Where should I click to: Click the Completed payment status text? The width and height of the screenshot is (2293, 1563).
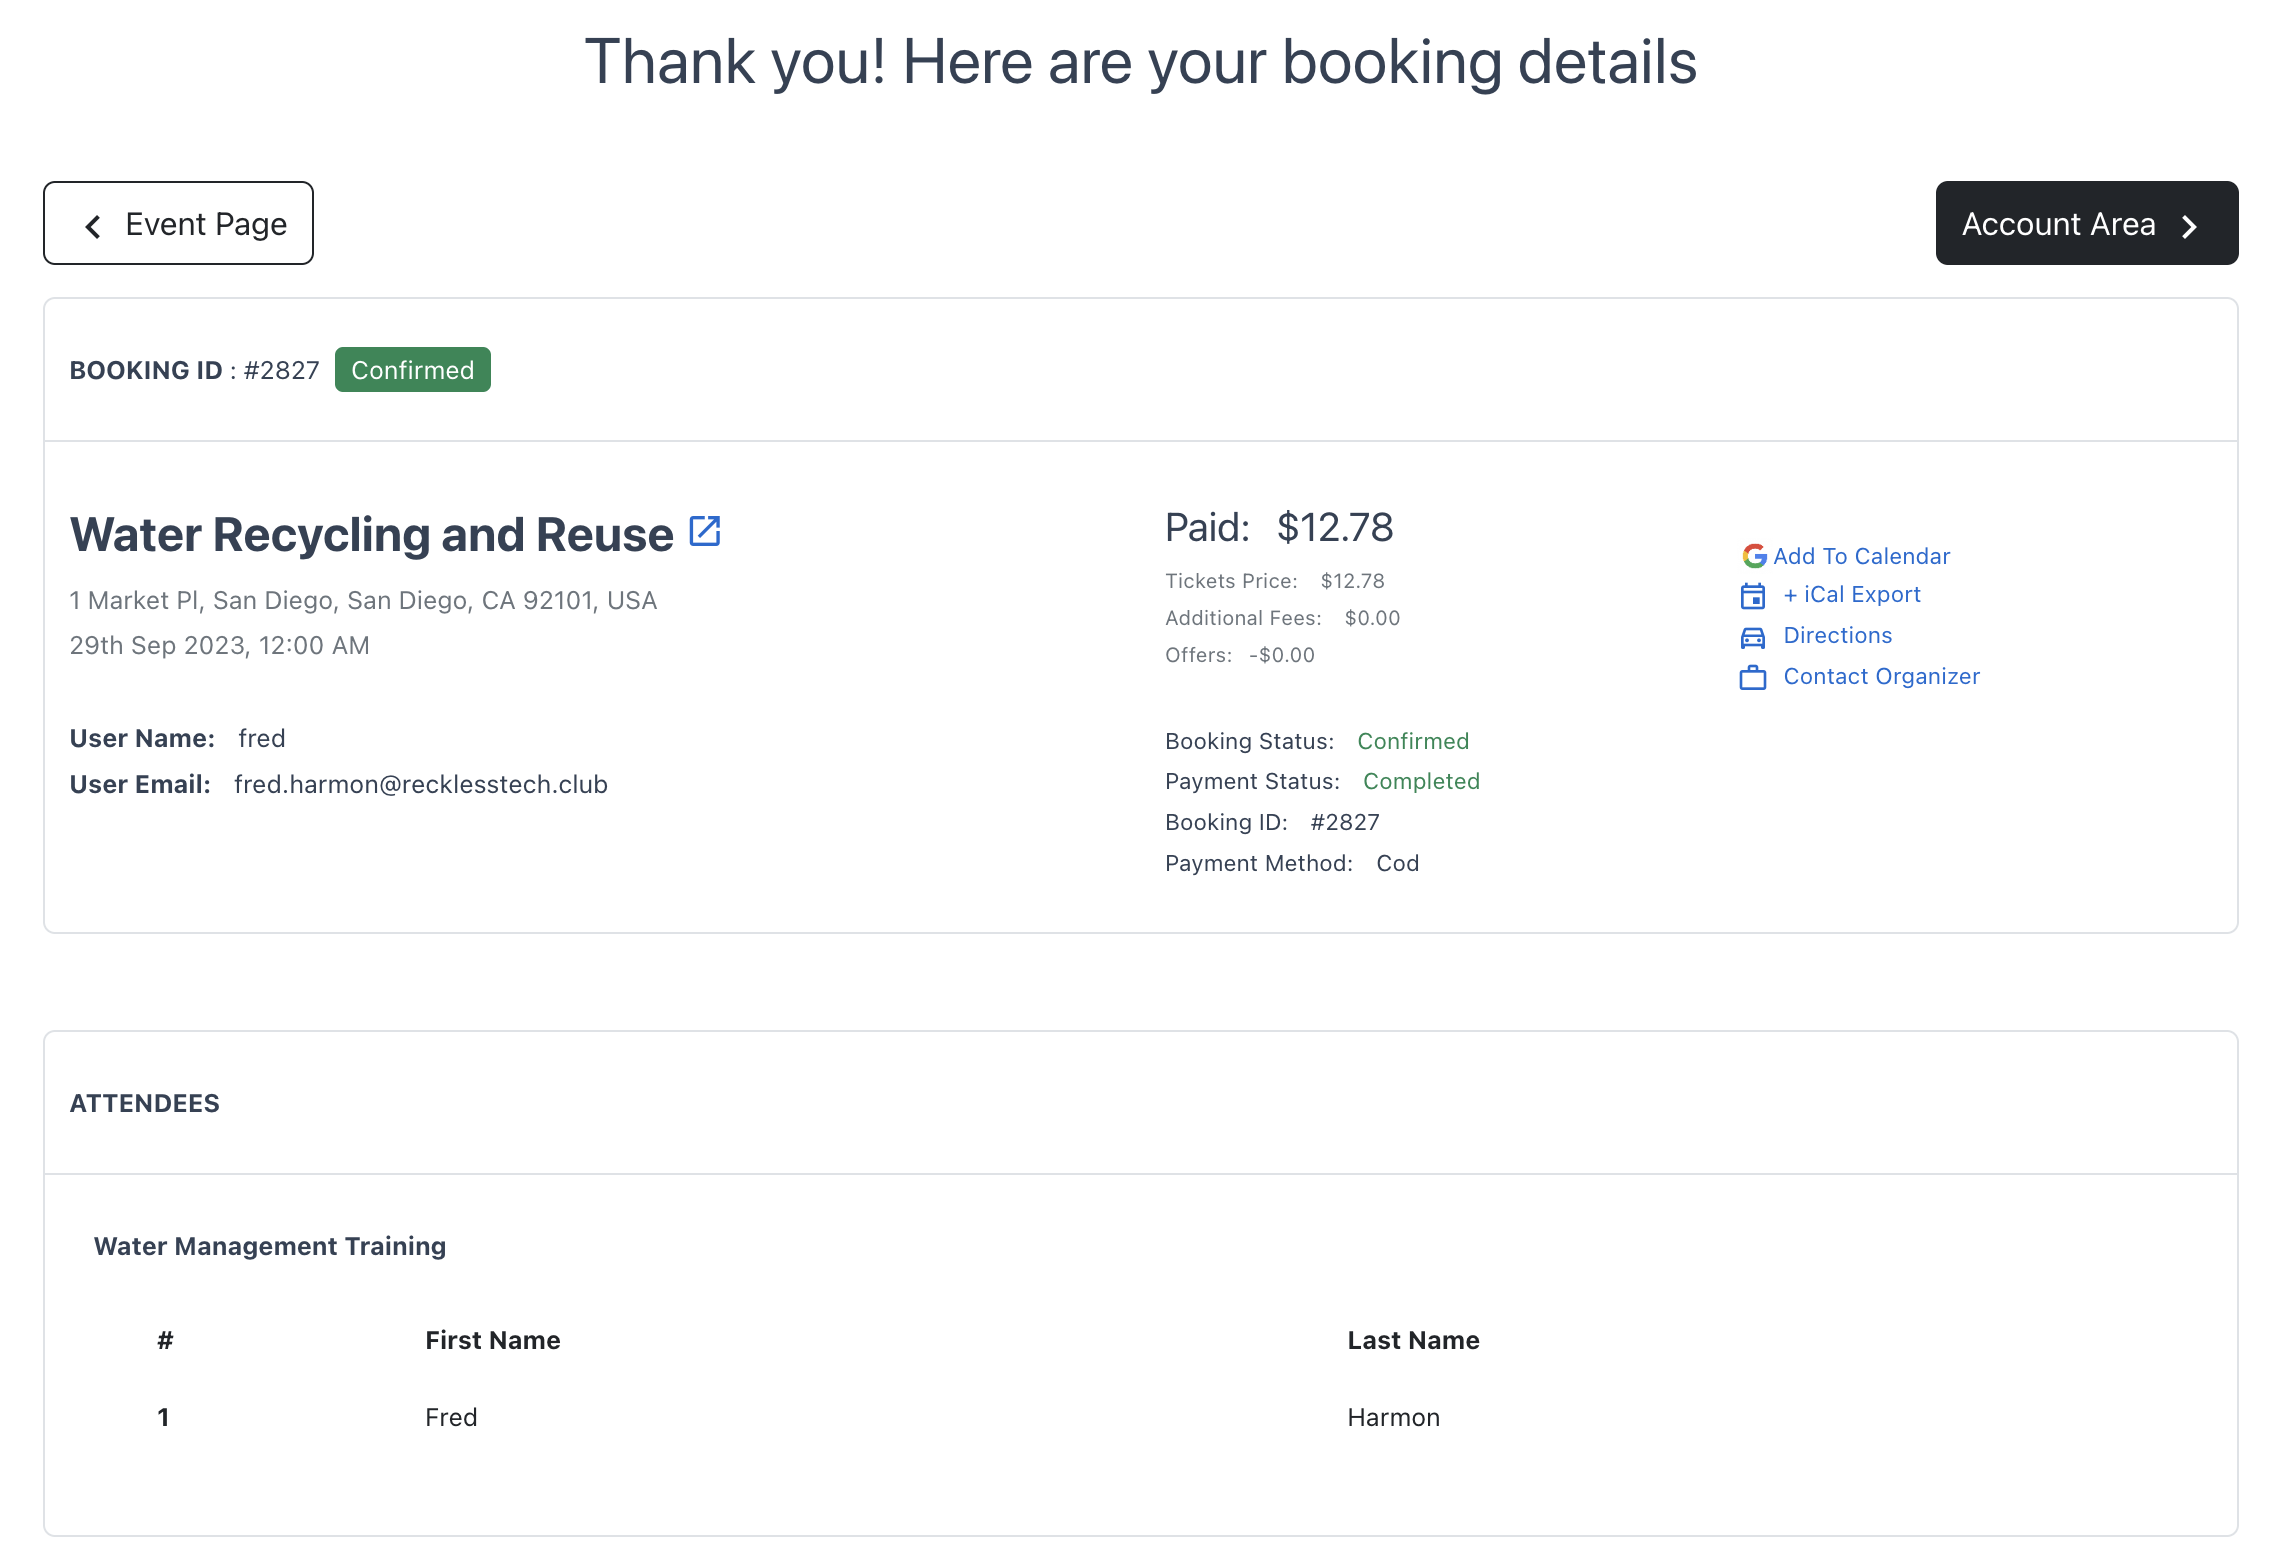[1420, 782]
